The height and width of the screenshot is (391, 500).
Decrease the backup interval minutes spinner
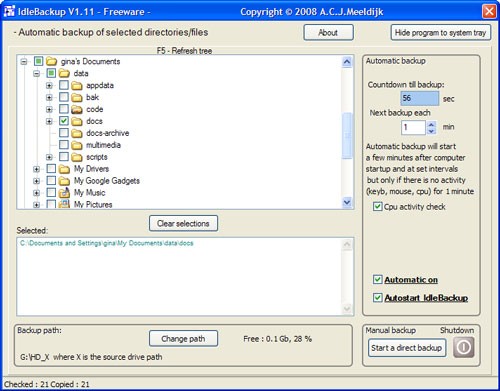click(x=431, y=131)
